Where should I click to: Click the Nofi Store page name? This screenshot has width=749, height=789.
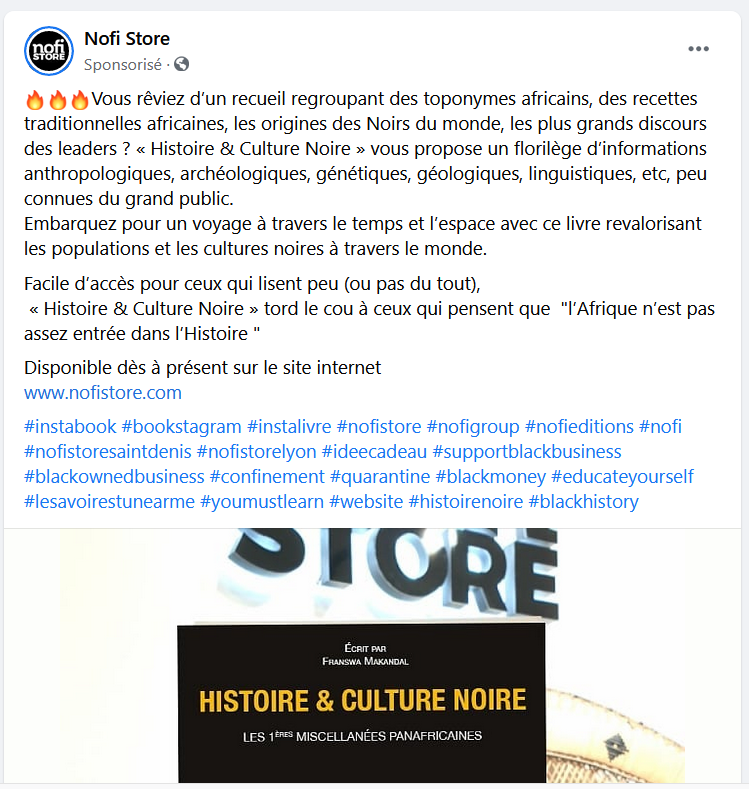tap(127, 39)
